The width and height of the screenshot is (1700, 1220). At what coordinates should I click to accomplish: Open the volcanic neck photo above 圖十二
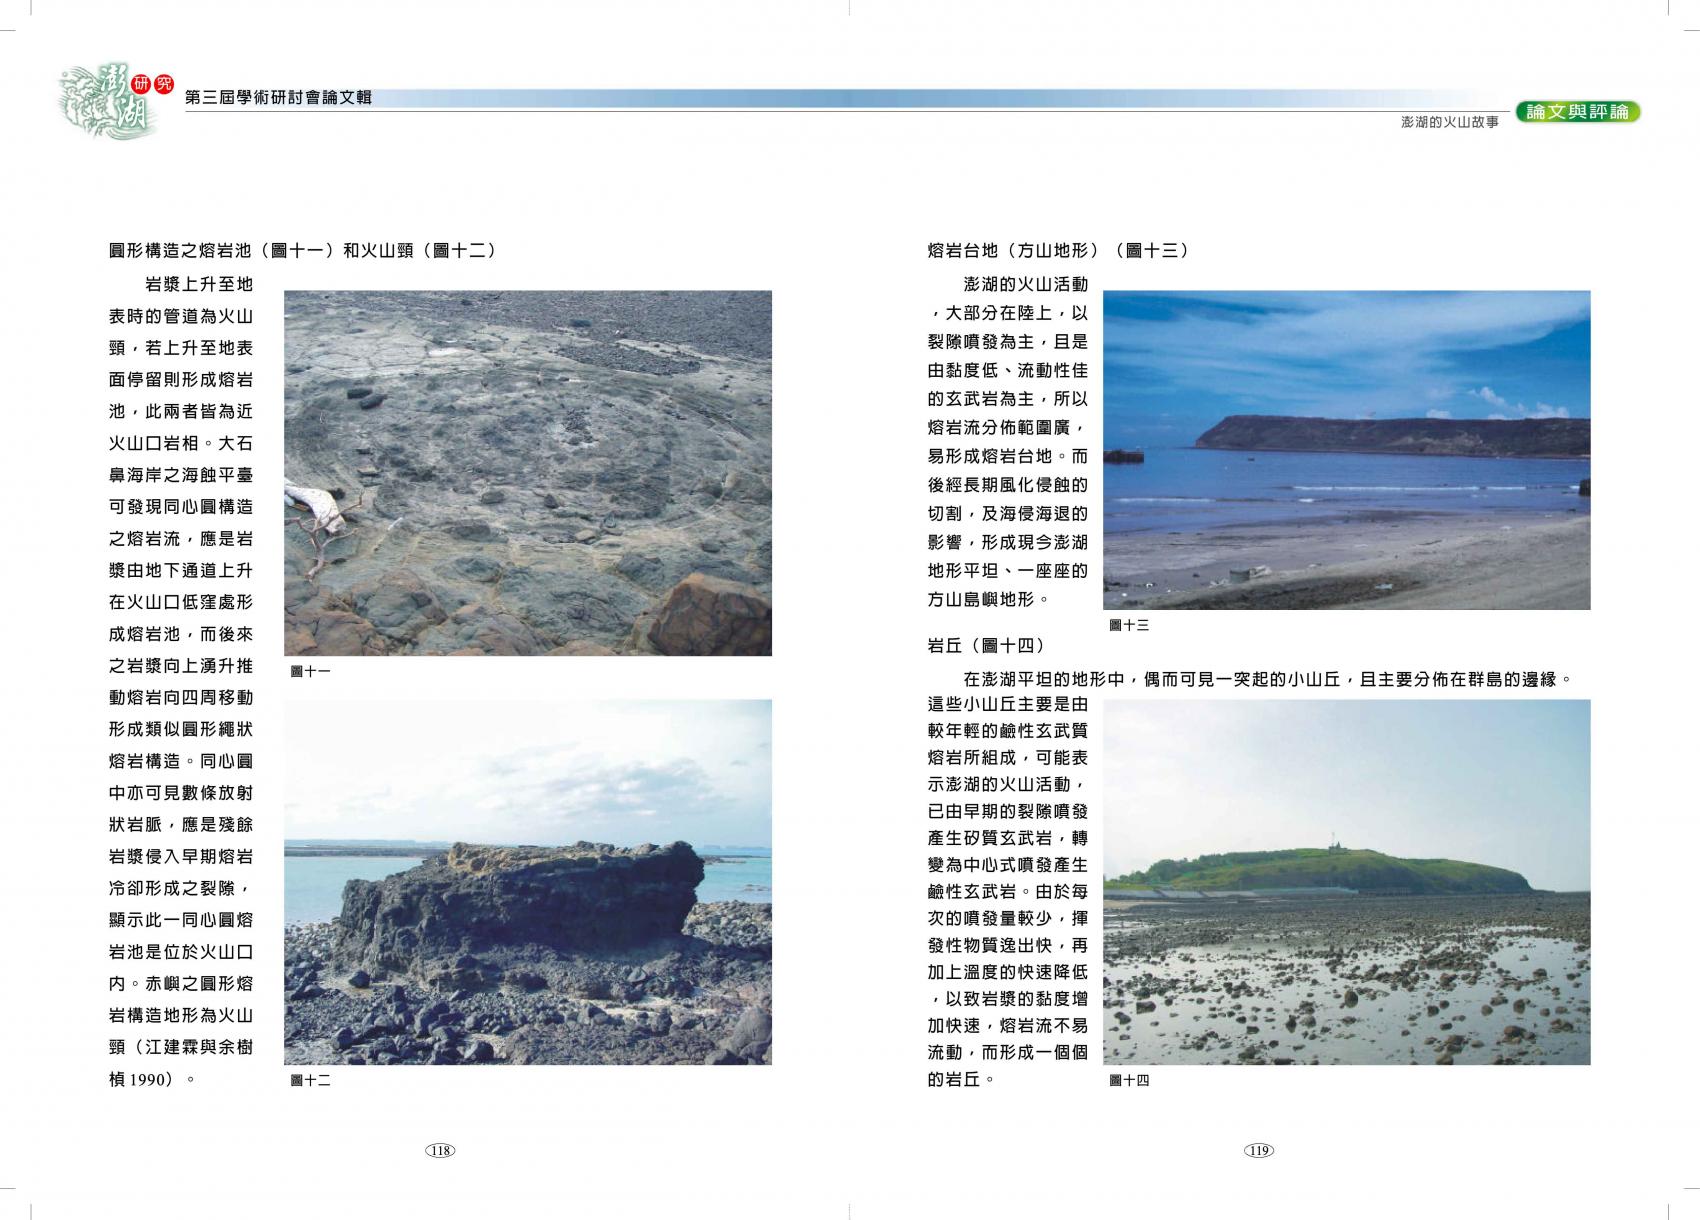pyautogui.click(x=527, y=881)
